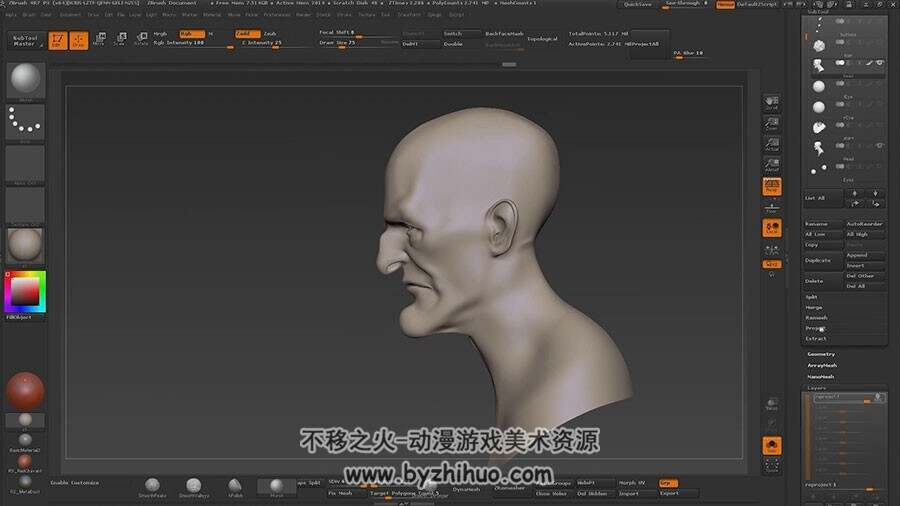The width and height of the screenshot is (900, 506).
Task: Toggle the M material channel
Action: tap(211, 34)
